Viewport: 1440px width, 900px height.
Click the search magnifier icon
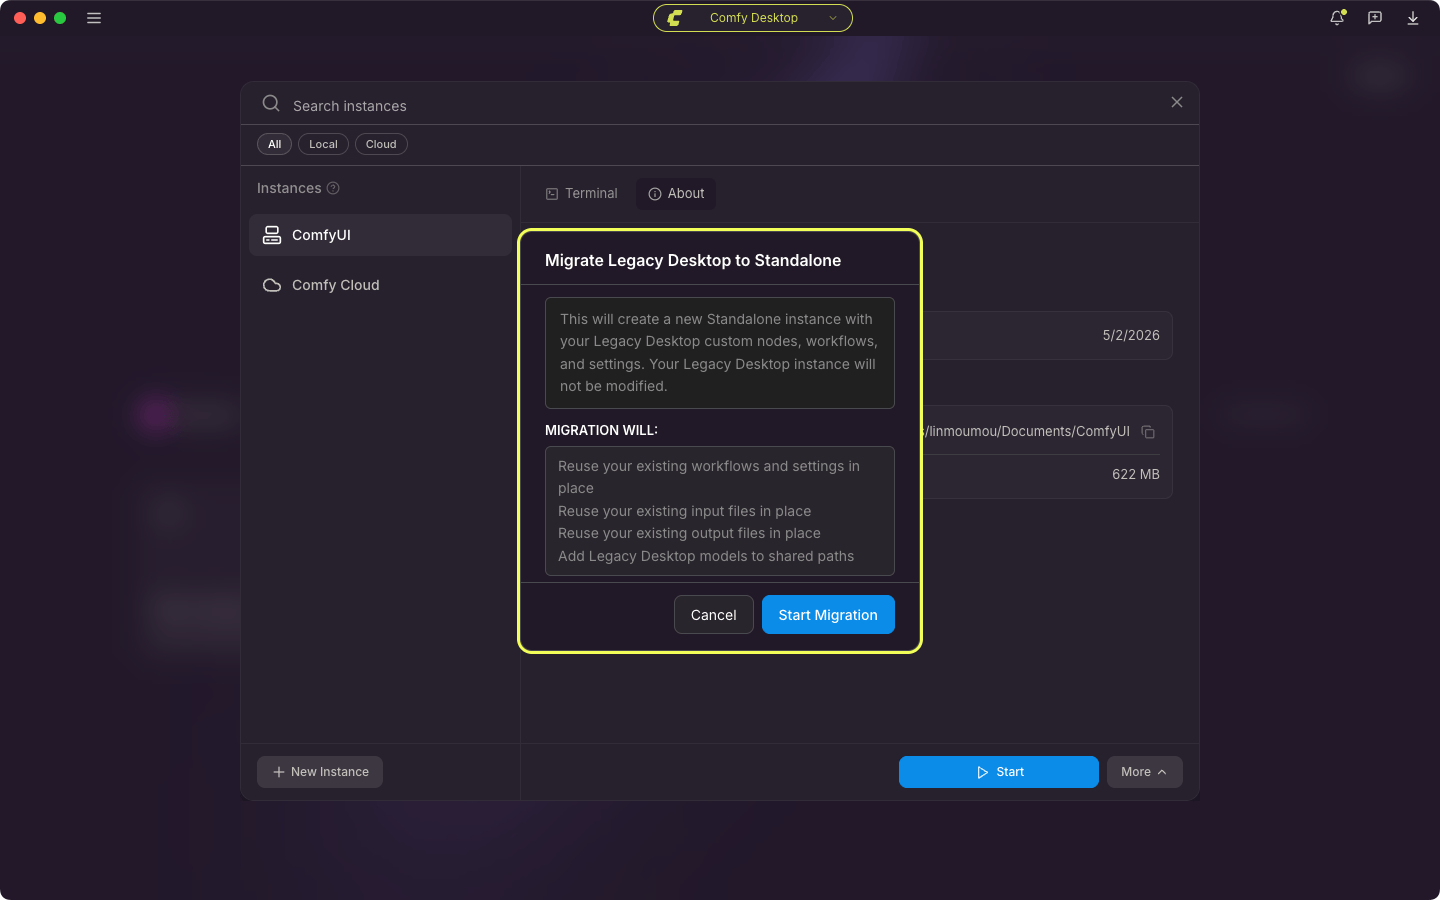271,103
